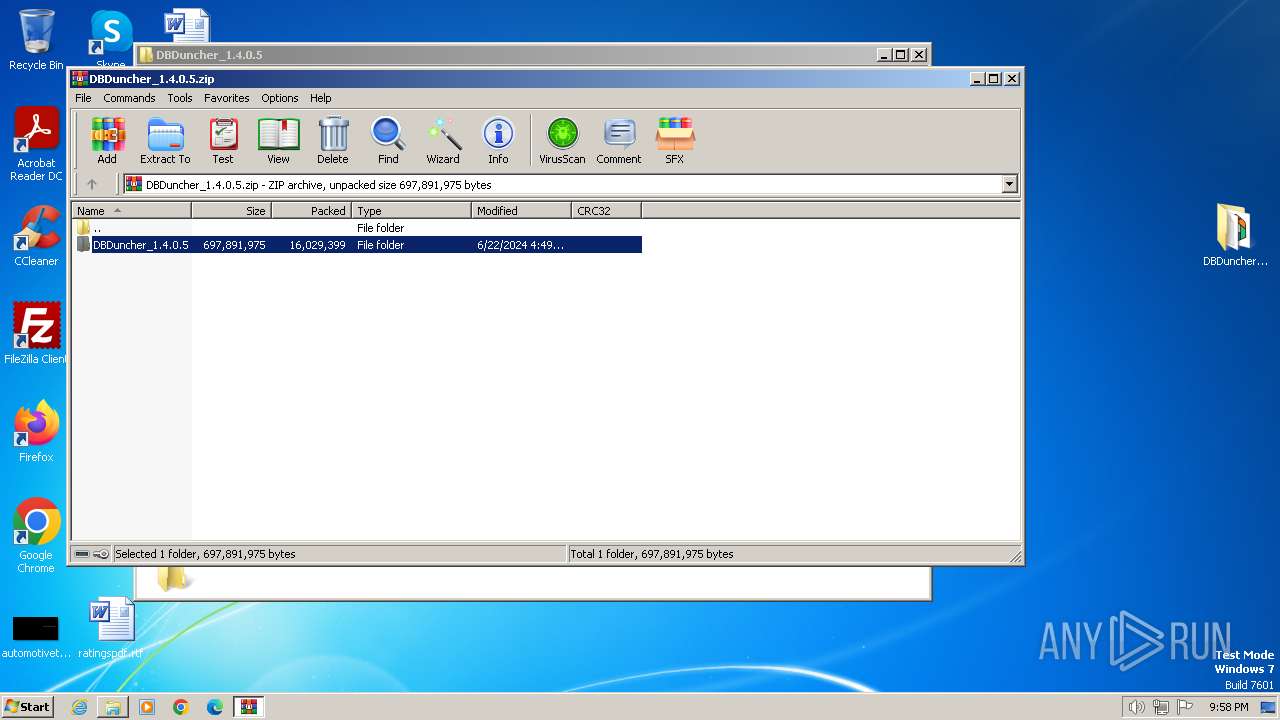Open the Windows Start menu
Screen dimensions: 1280x720
(x=27, y=707)
